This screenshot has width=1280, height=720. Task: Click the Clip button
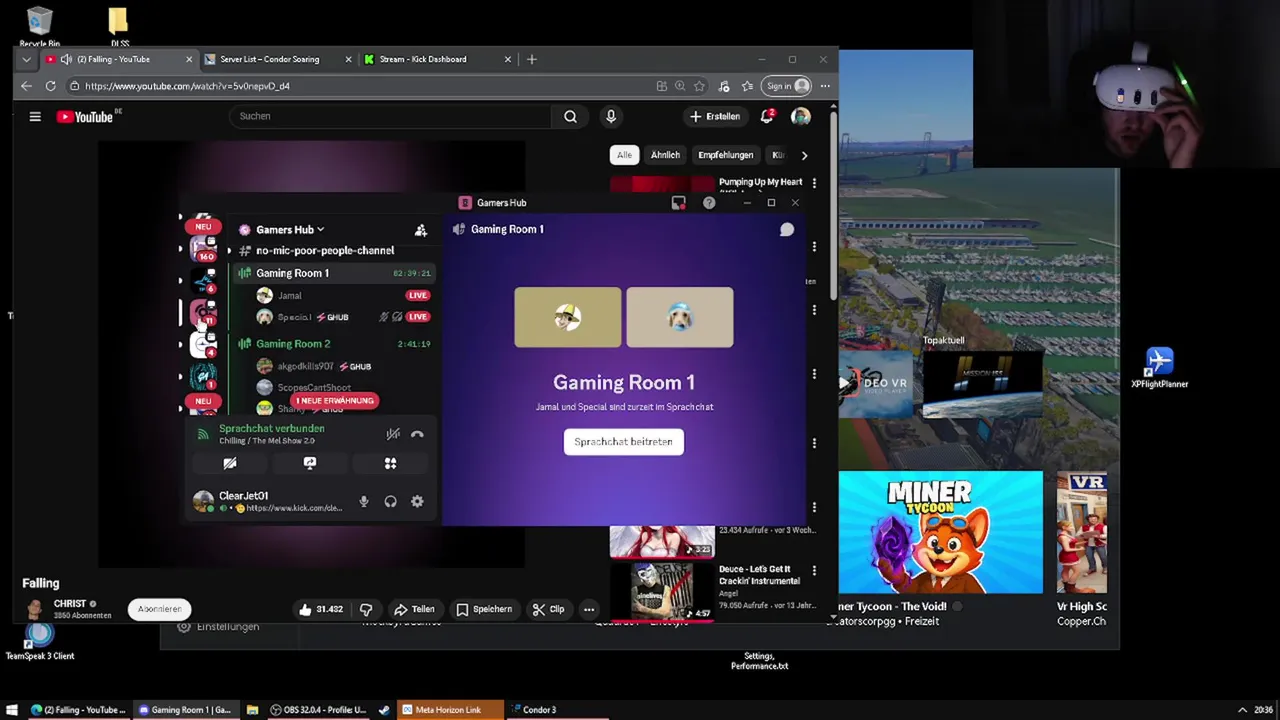548,609
